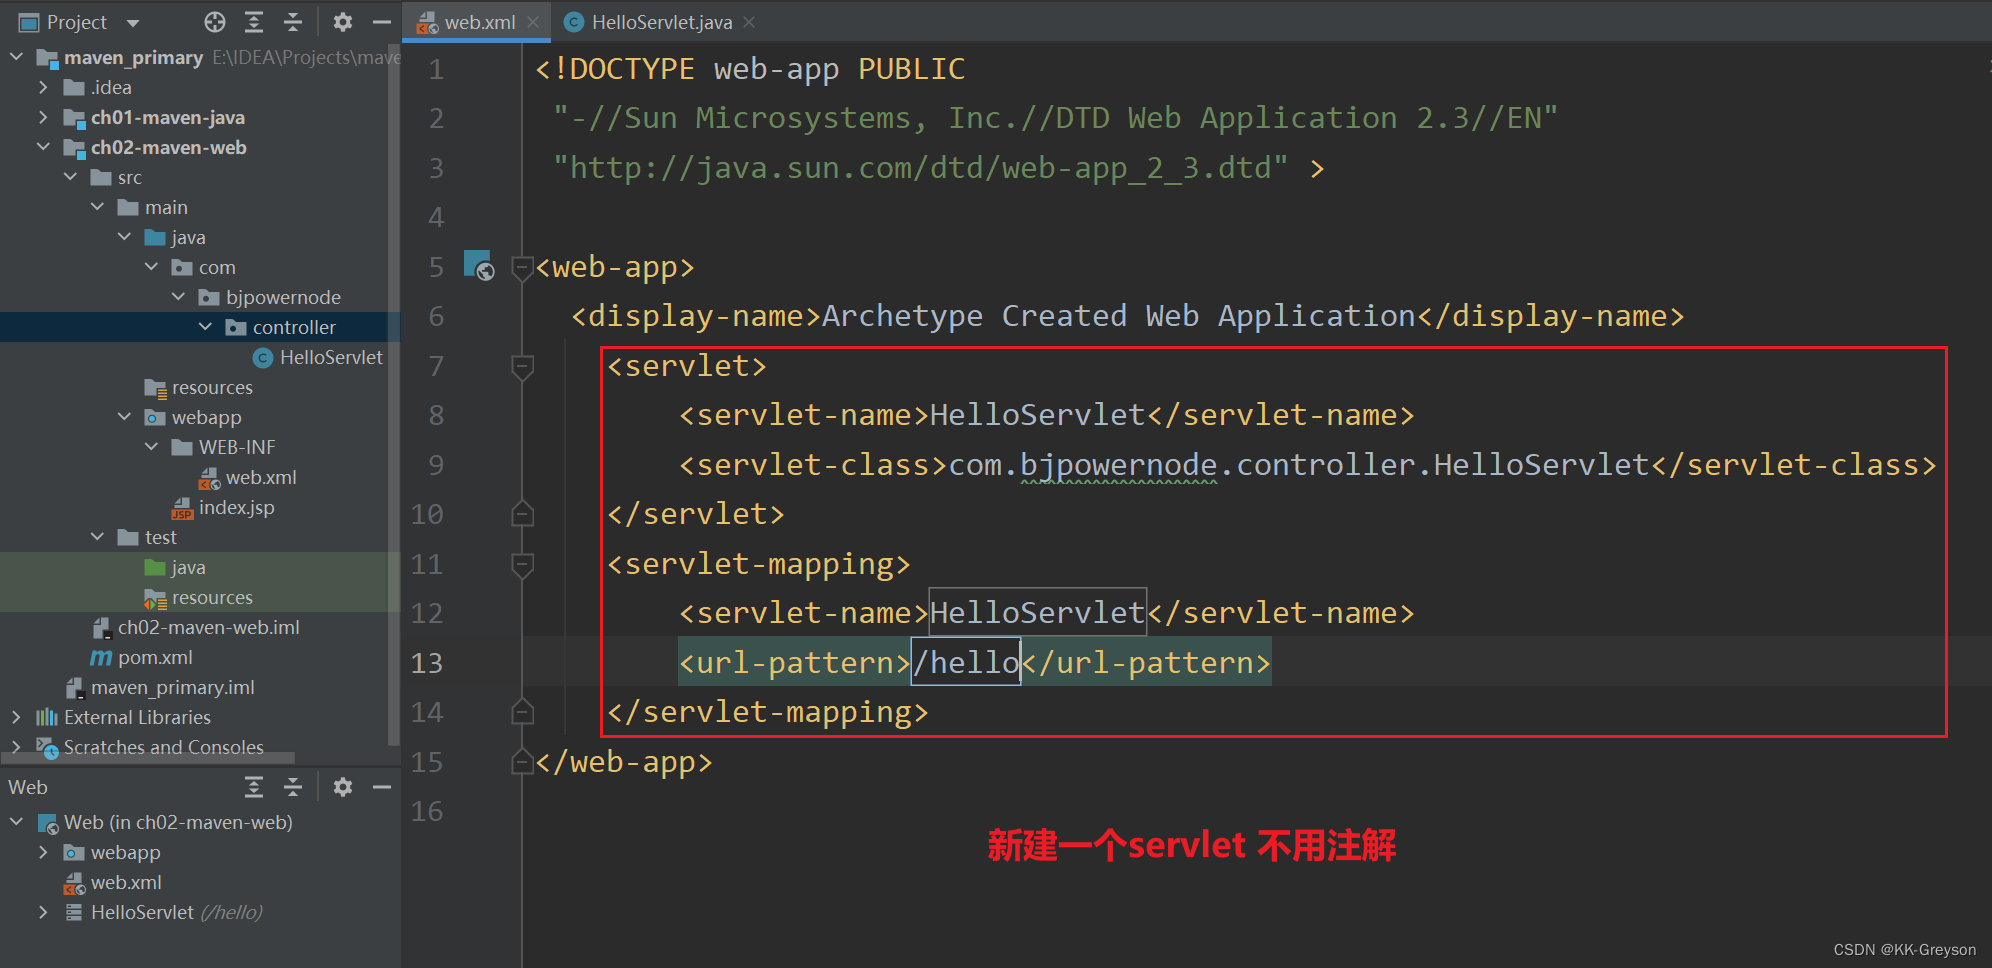The height and width of the screenshot is (968, 1992).
Task: Fold the web-app tag at line 5
Action: pyautogui.click(x=522, y=267)
